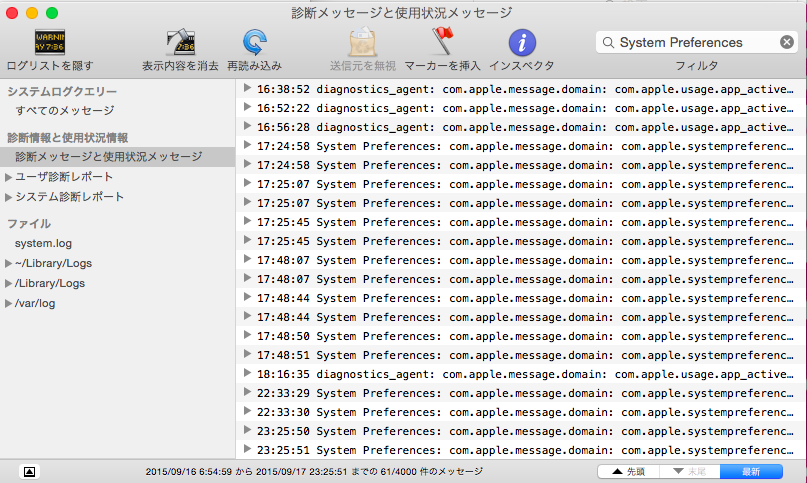Viewport: 807px width, 483px height.
Task: Select the 16:38:52 log entry text
Action: pos(525,89)
